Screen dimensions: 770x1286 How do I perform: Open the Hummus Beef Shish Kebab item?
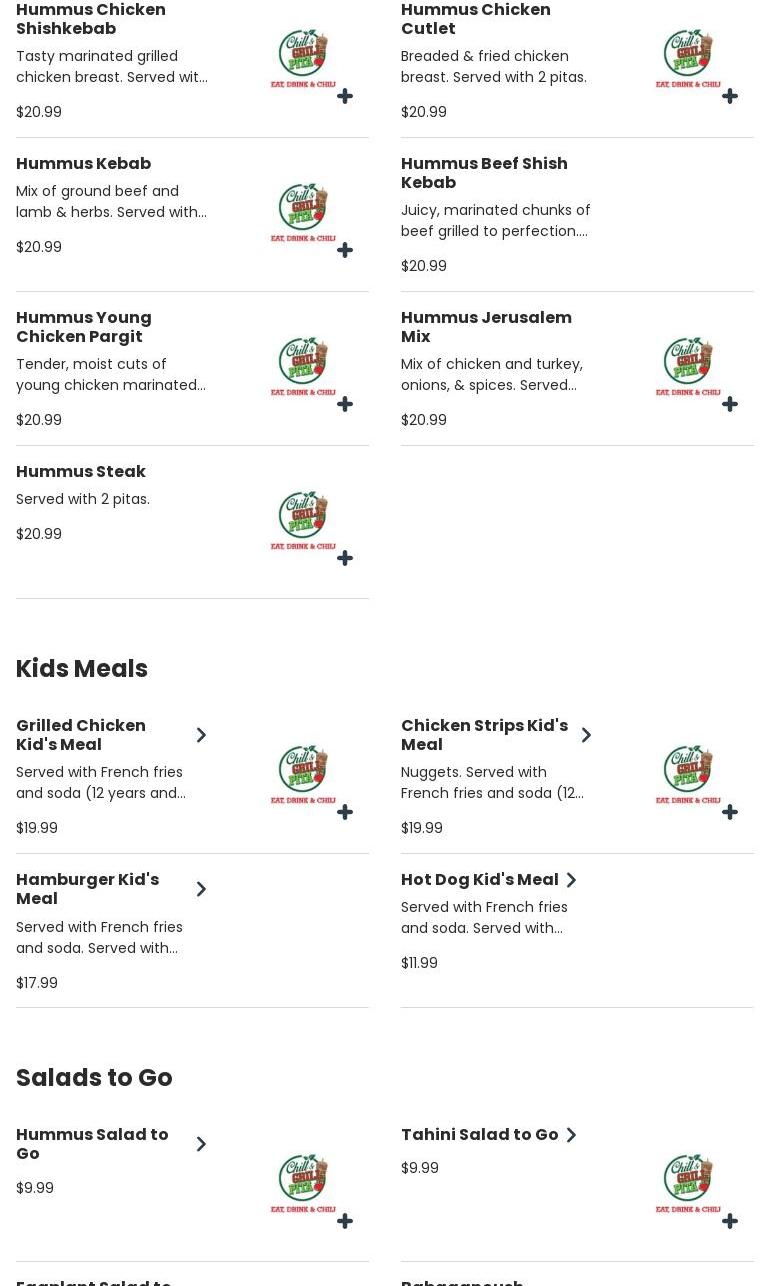(x=484, y=173)
